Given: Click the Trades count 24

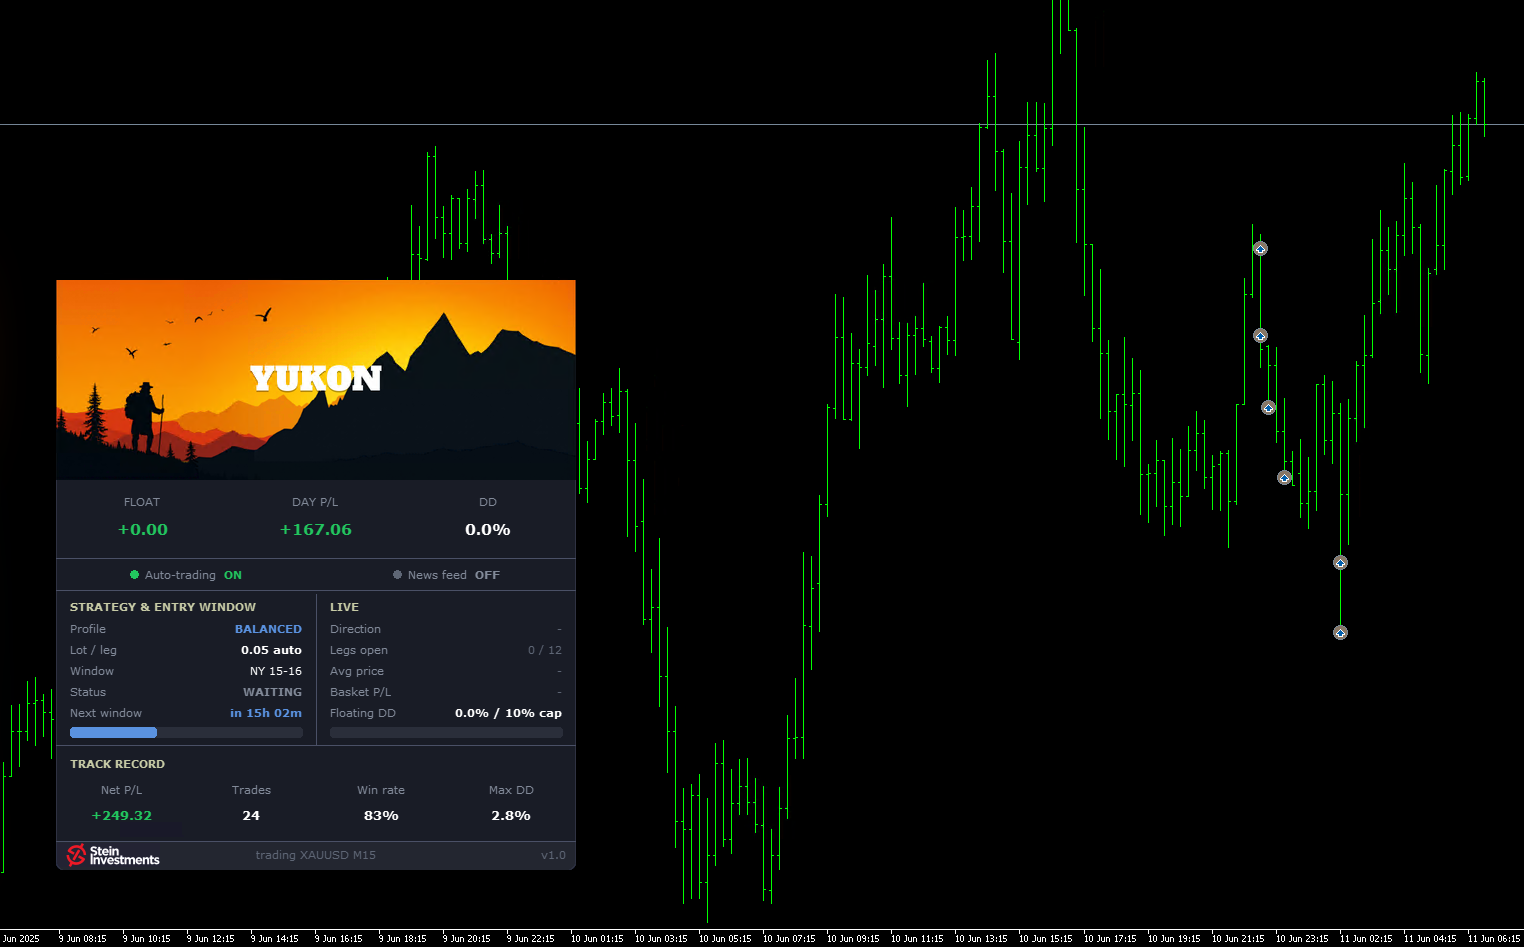Looking at the screenshot, I should [251, 816].
